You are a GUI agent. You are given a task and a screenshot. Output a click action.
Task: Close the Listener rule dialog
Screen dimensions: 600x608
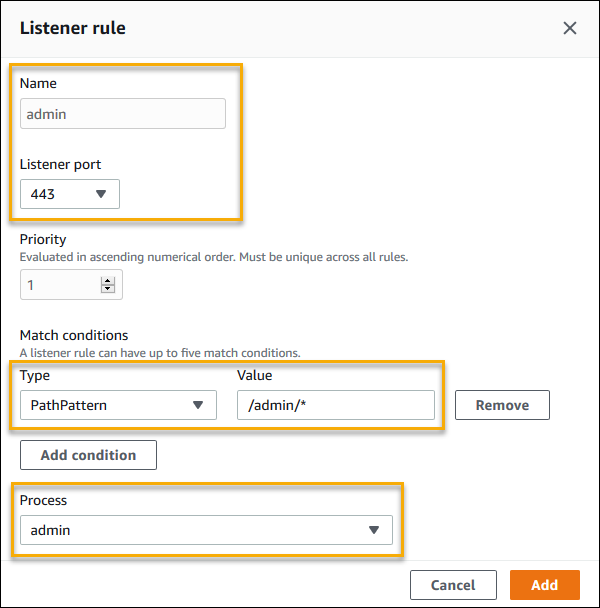570,28
